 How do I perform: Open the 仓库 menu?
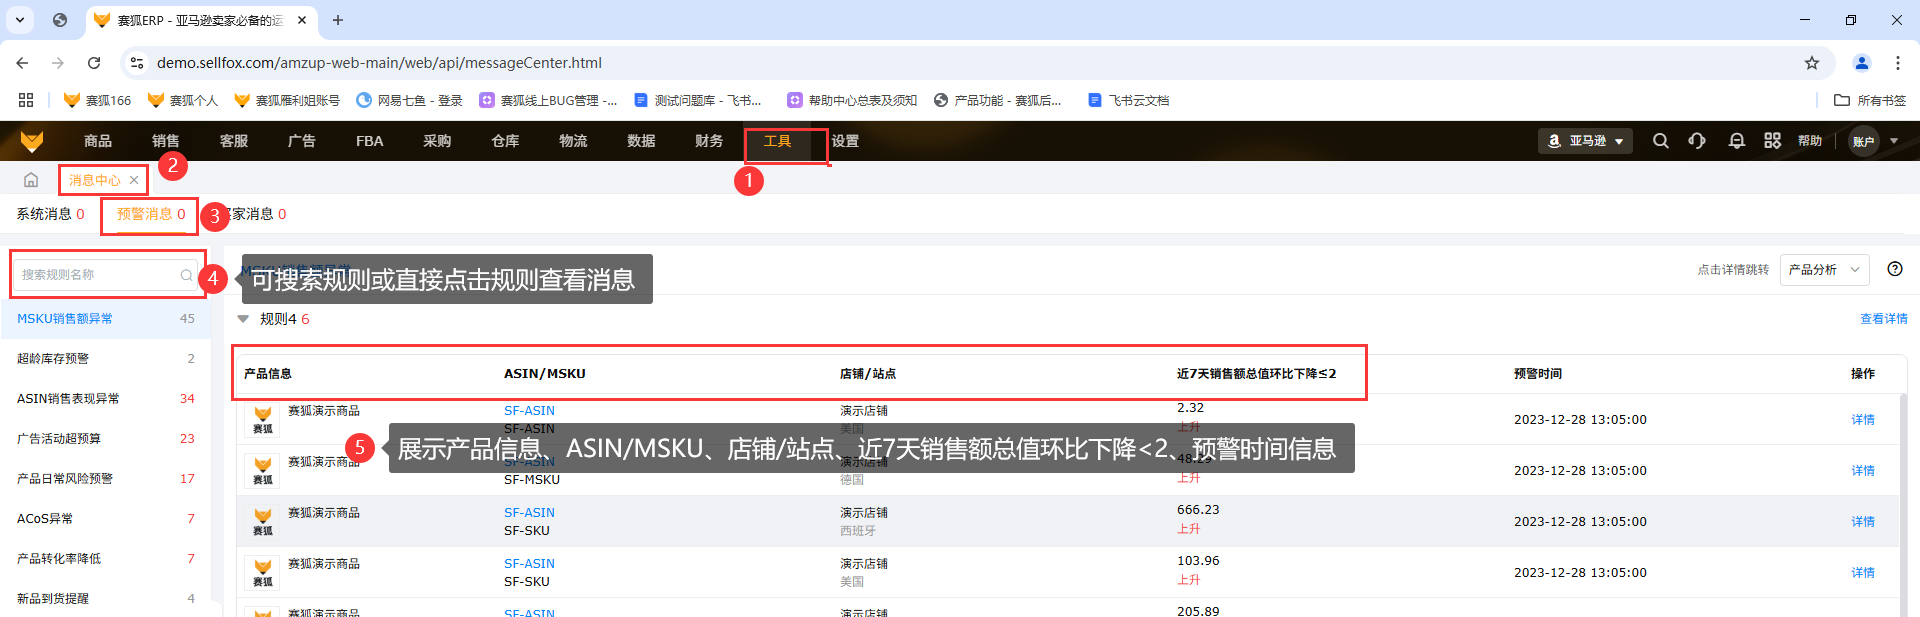click(505, 141)
